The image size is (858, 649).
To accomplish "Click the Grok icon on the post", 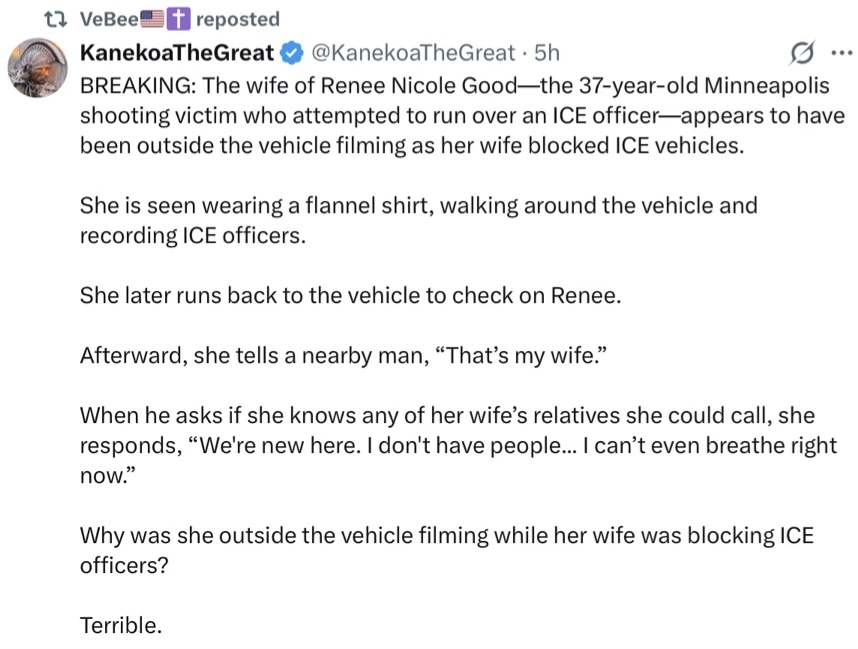I will [x=800, y=52].
